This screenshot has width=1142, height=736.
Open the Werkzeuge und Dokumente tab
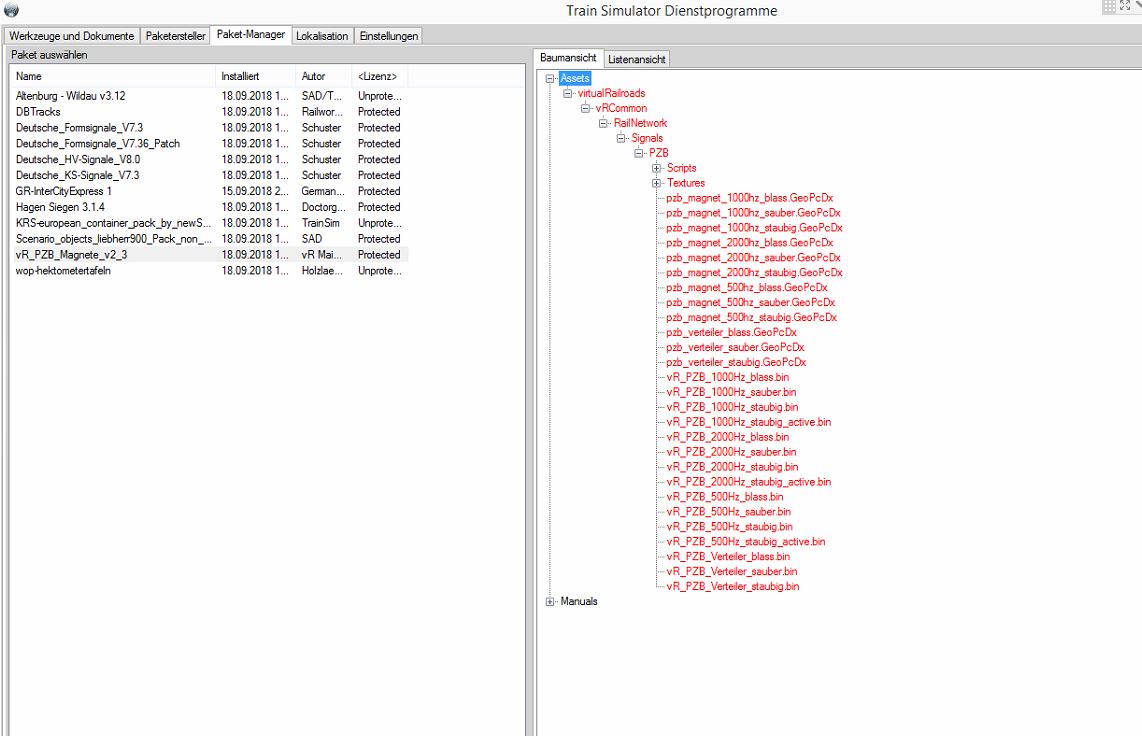tap(71, 36)
